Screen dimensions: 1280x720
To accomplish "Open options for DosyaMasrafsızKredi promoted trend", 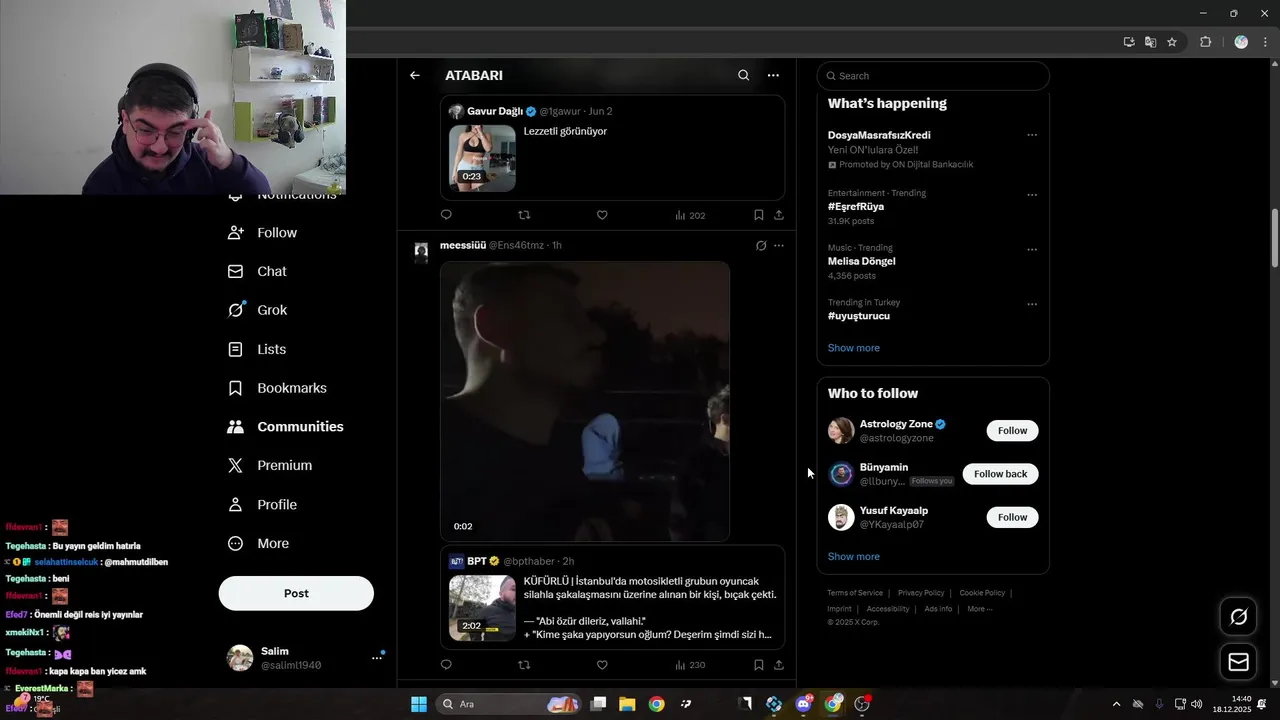I will pyautogui.click(x=1032, y=135).
